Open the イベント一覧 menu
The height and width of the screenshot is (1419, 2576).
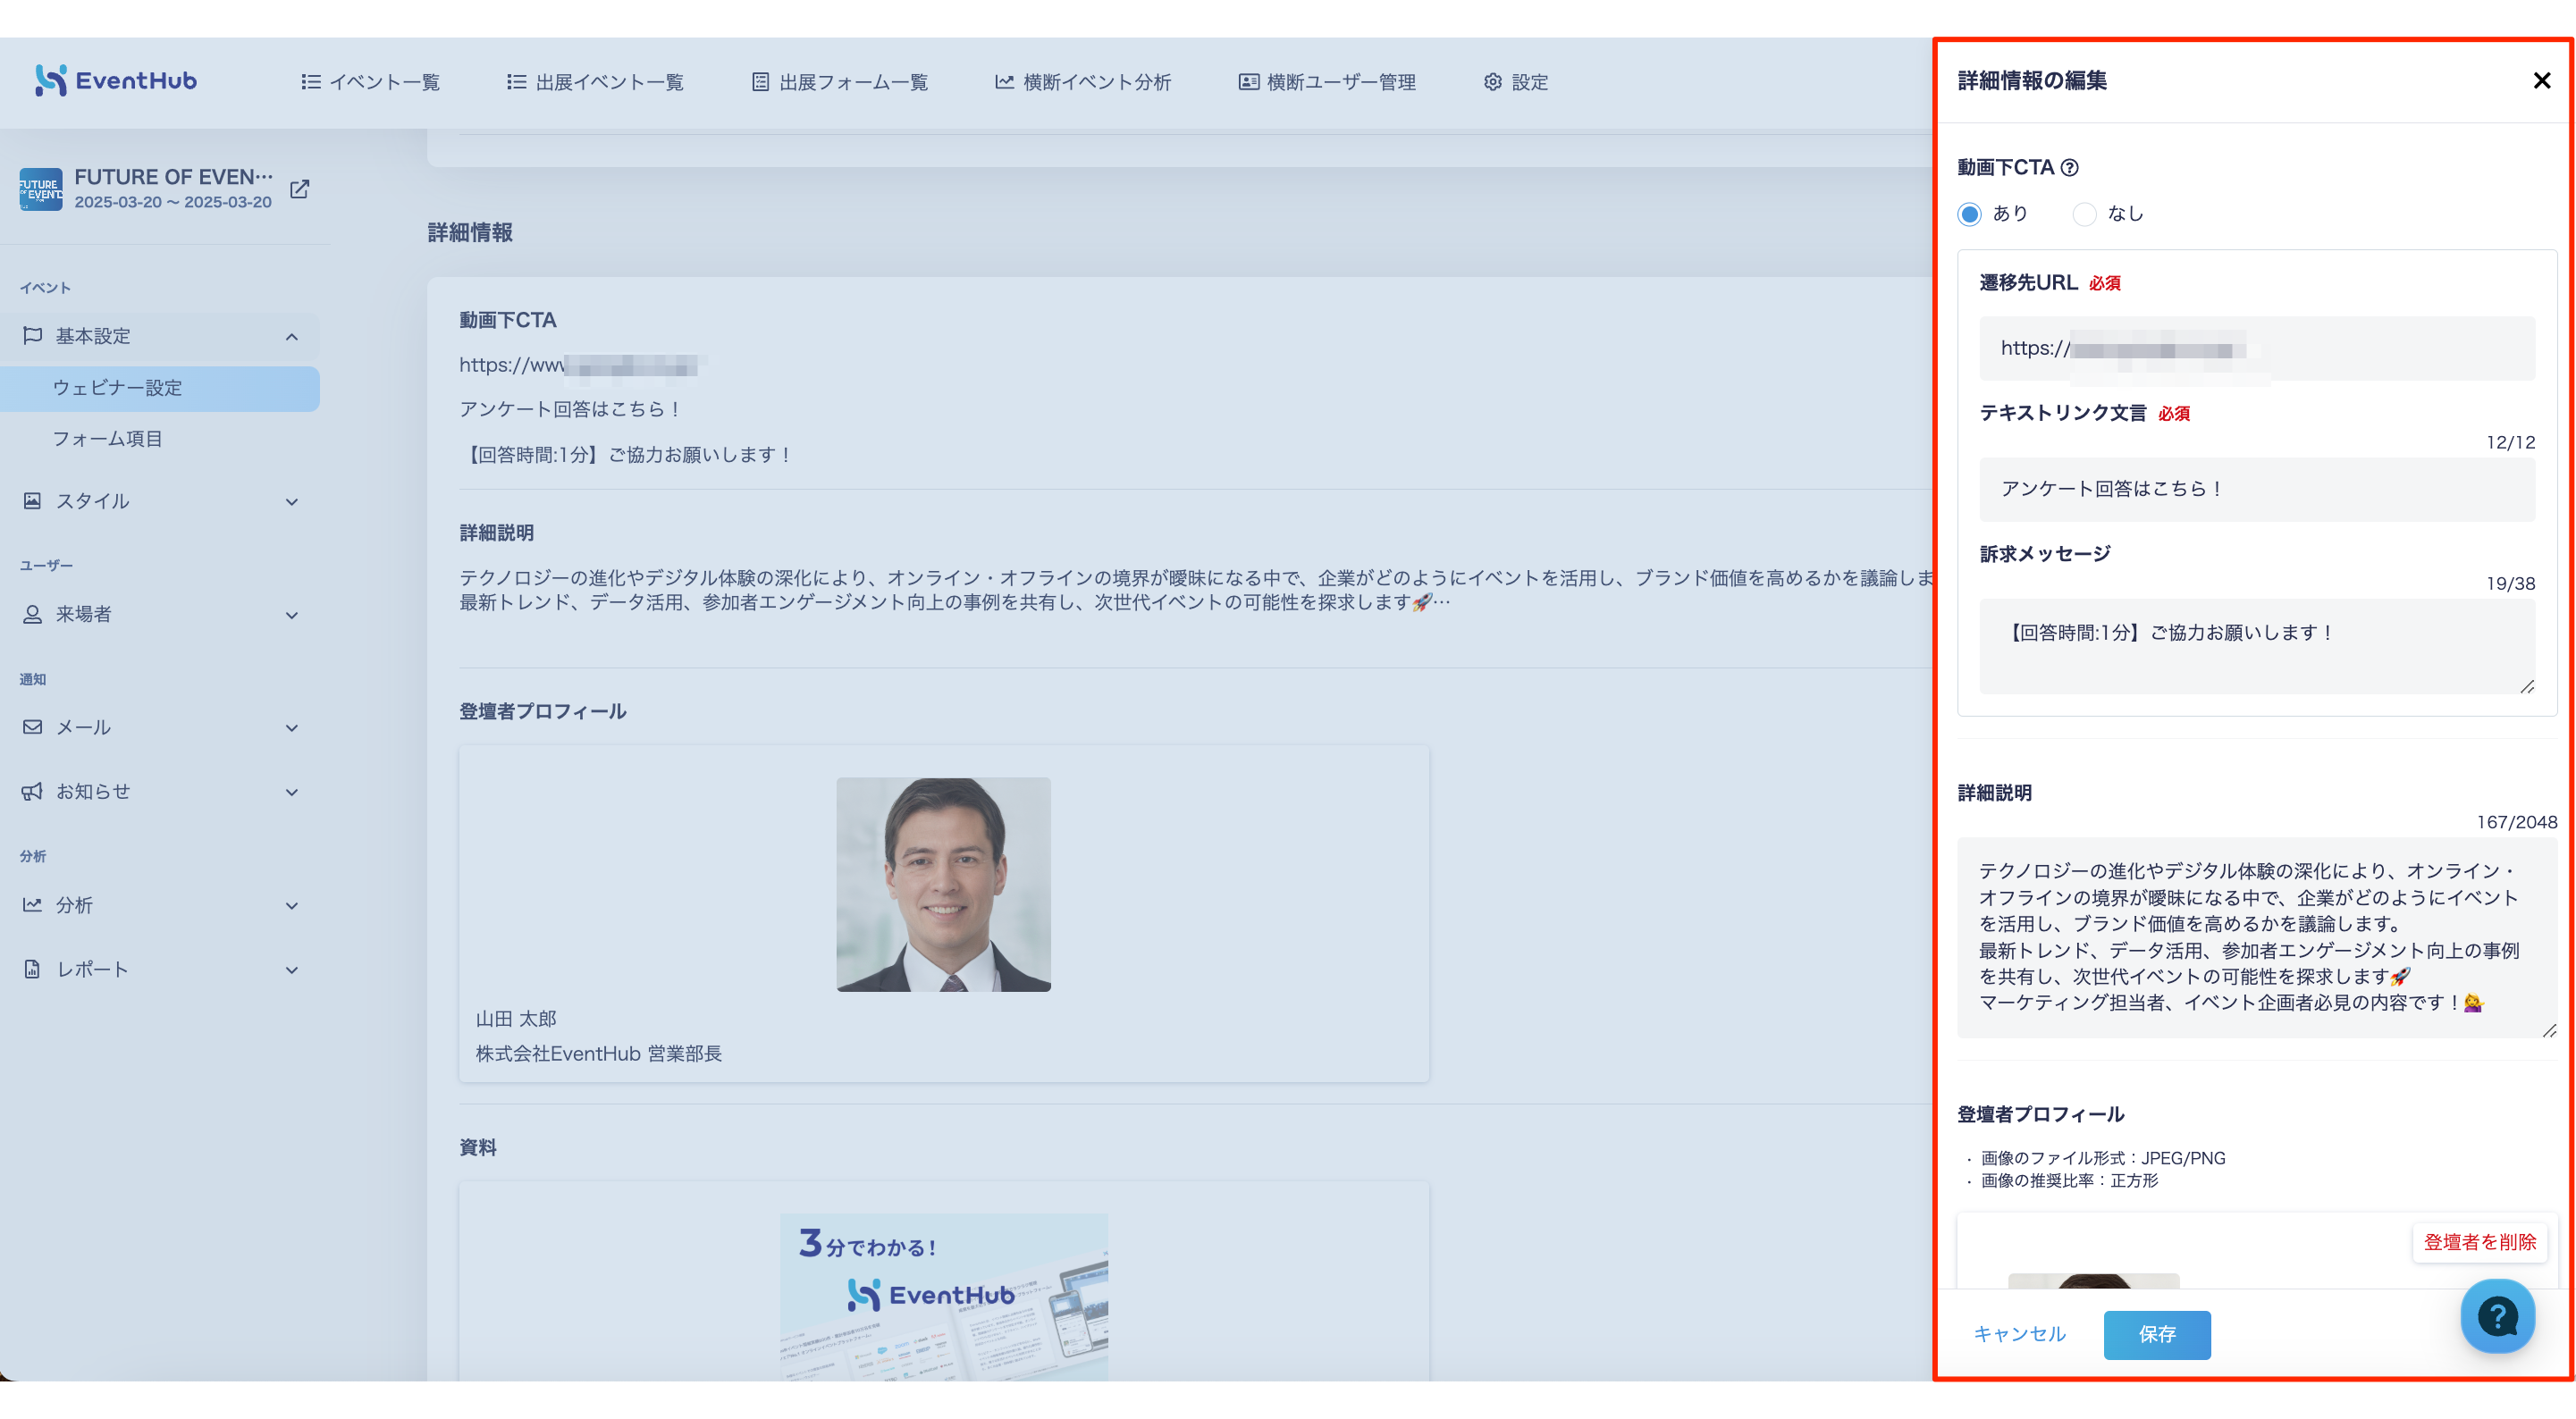coord(370,82)
